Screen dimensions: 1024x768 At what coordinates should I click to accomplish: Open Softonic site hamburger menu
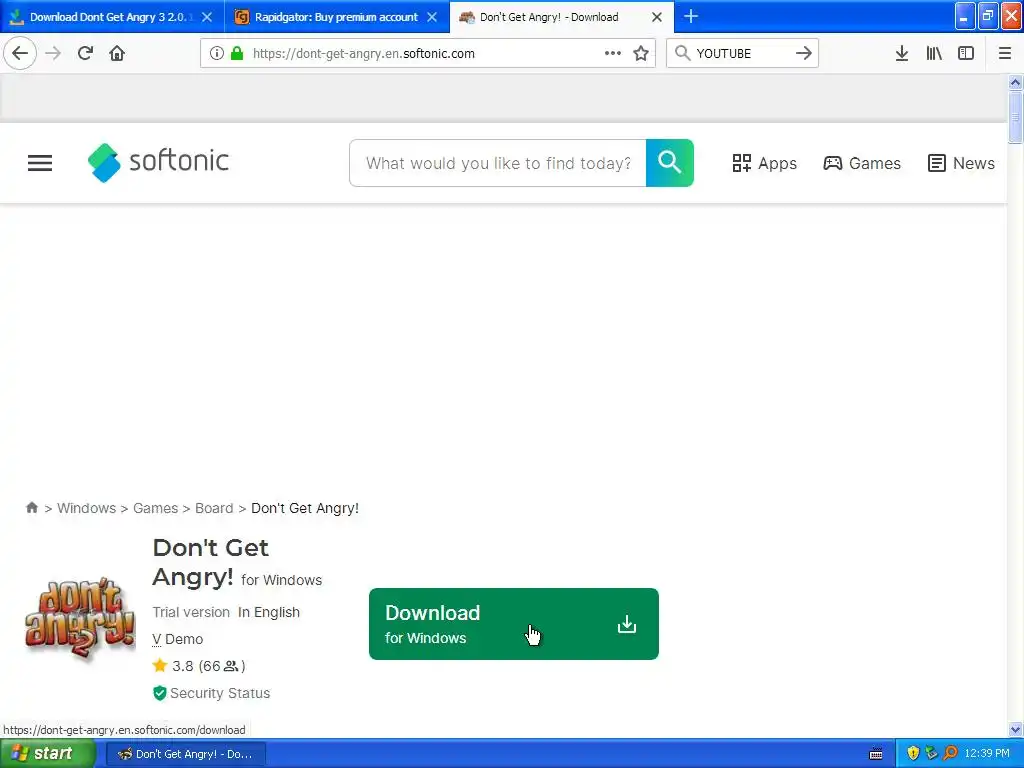tap(40, 163)
